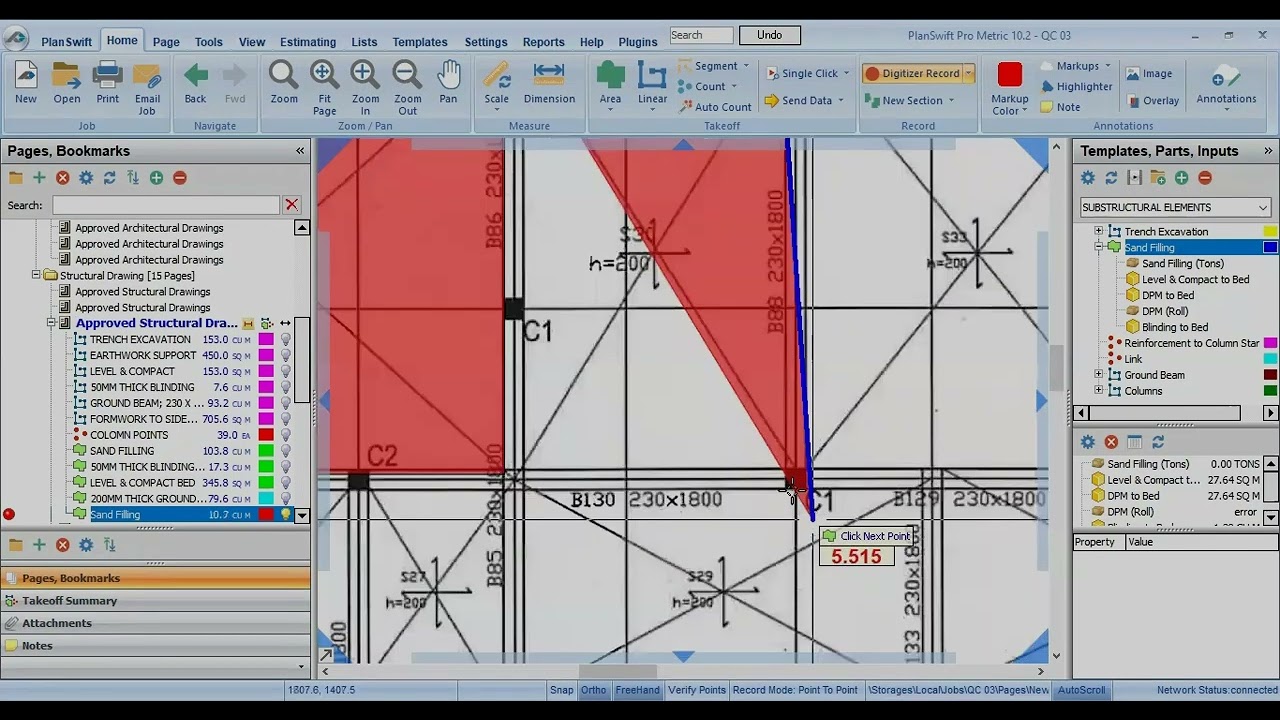Image resolution: width=1280 pixels, height=720 pixels.
Task: Open the Takeoff Summary panel
Action: pos(155,601)
